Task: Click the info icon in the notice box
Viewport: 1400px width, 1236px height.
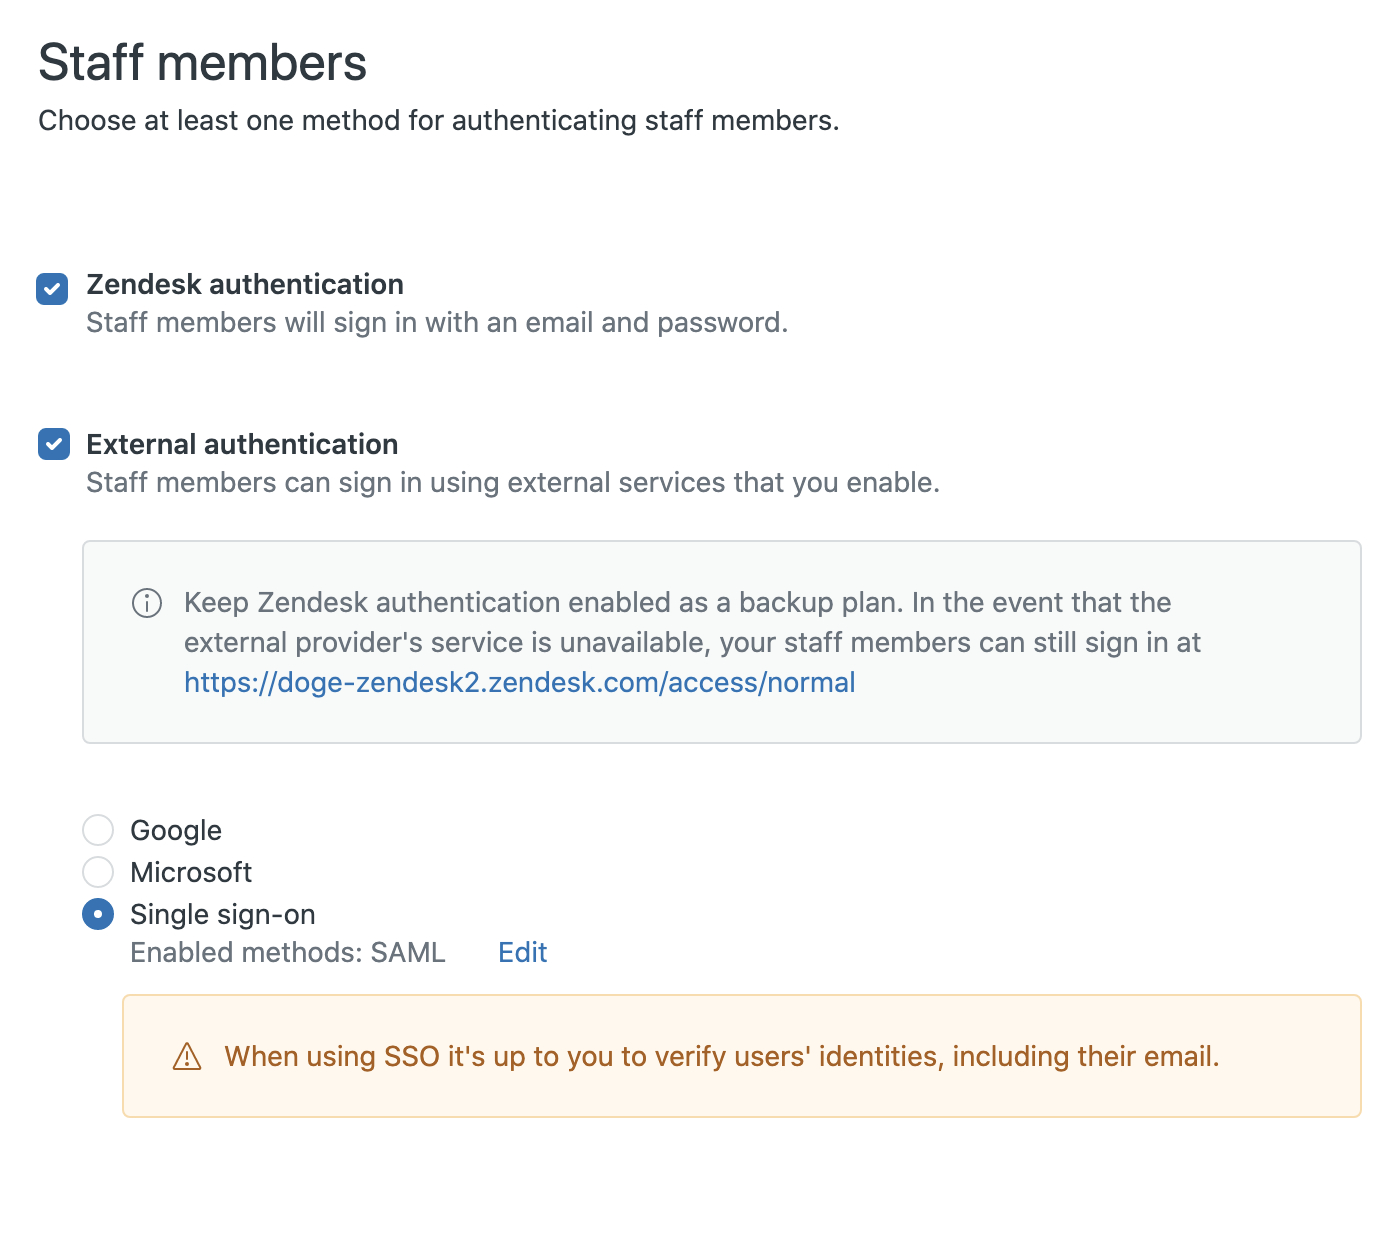Action: pos(146,603)
